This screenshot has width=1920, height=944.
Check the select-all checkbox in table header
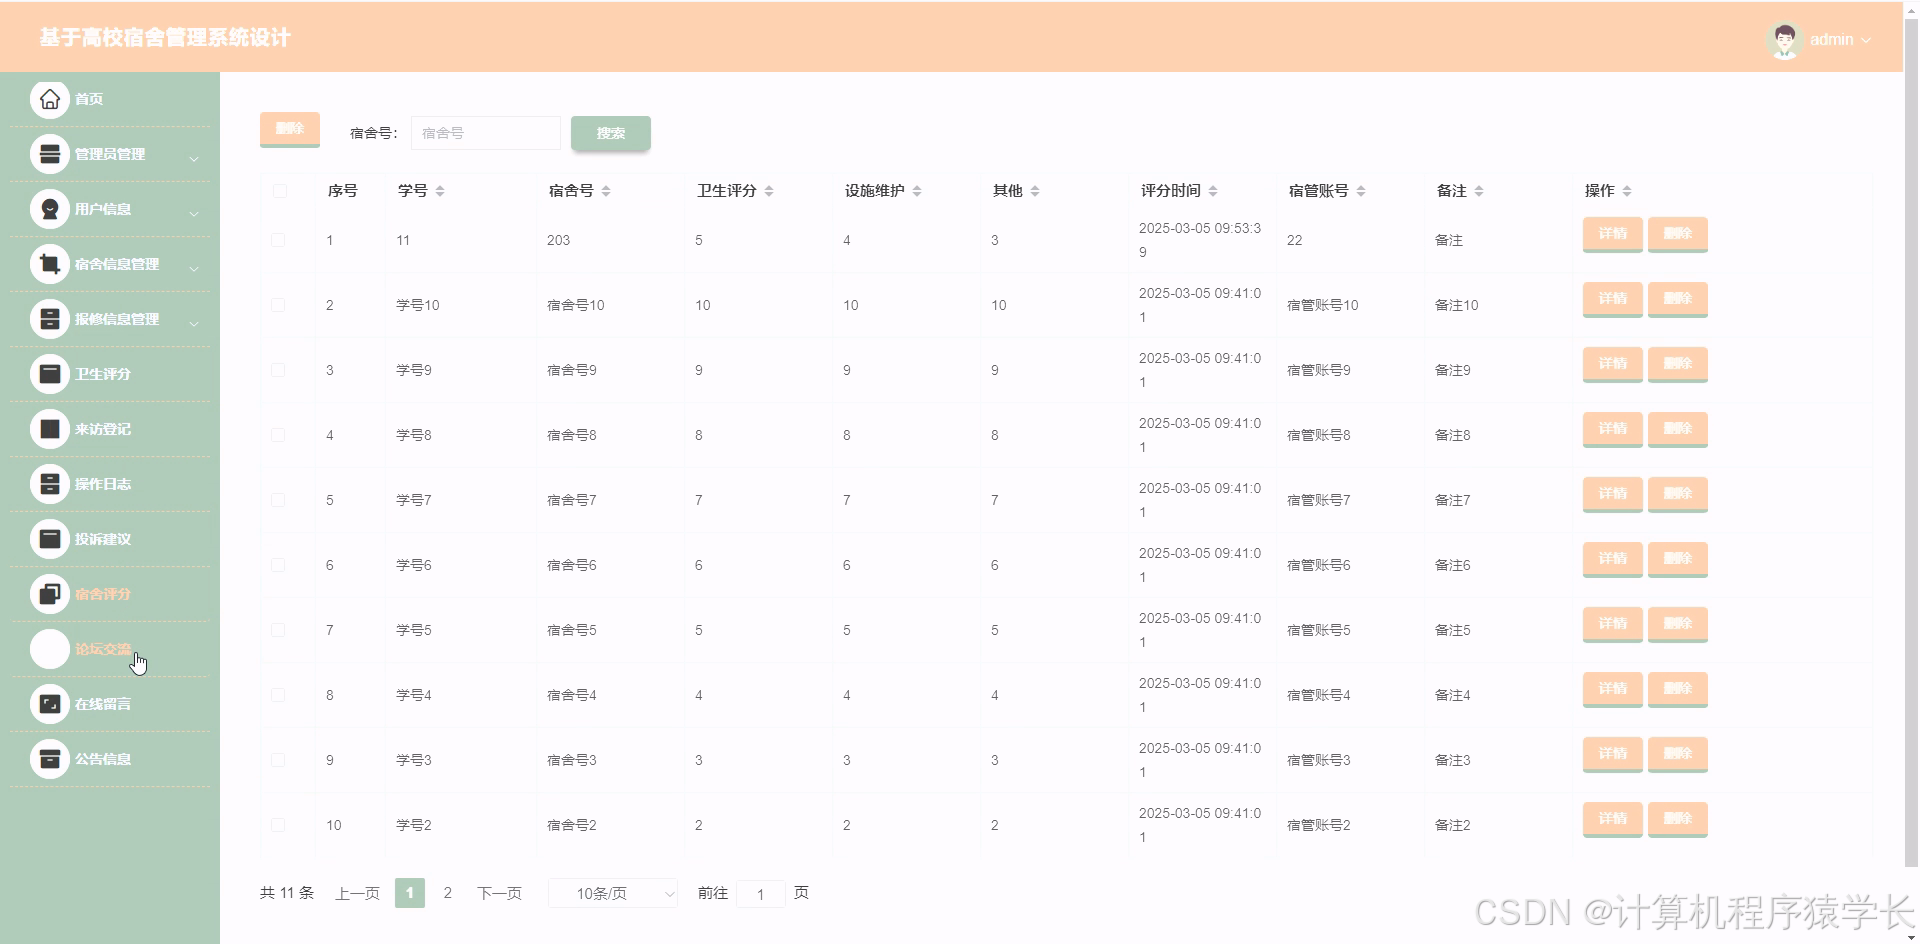pos(279,191)
